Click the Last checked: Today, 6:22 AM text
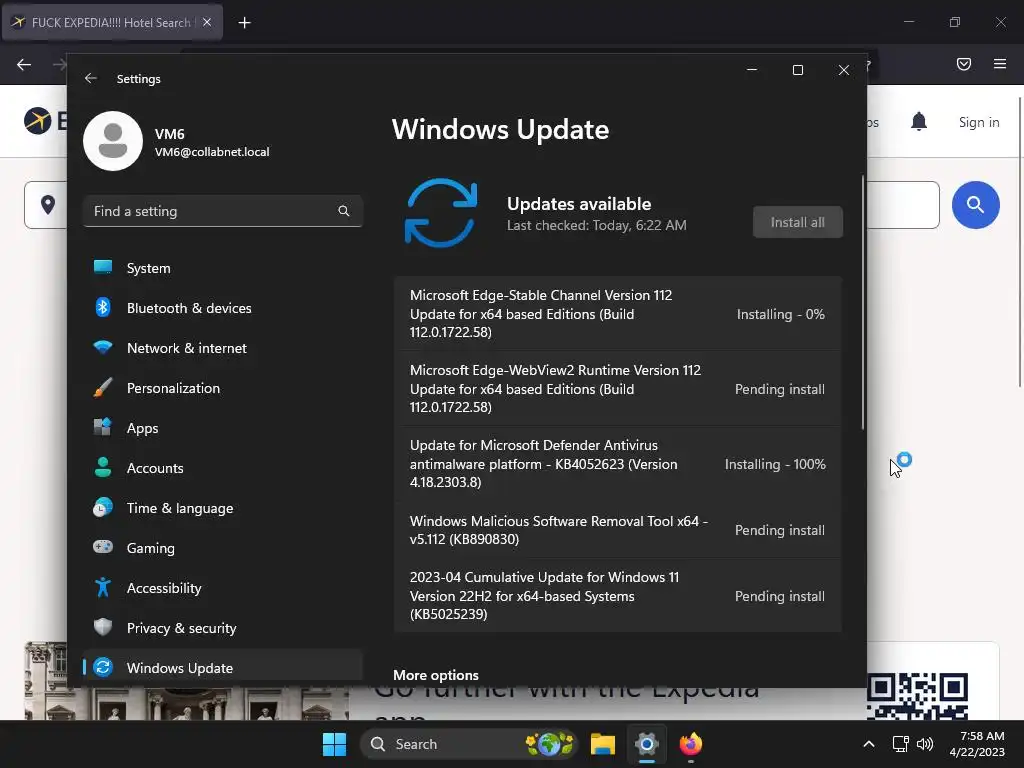 [x=596, y=225]
